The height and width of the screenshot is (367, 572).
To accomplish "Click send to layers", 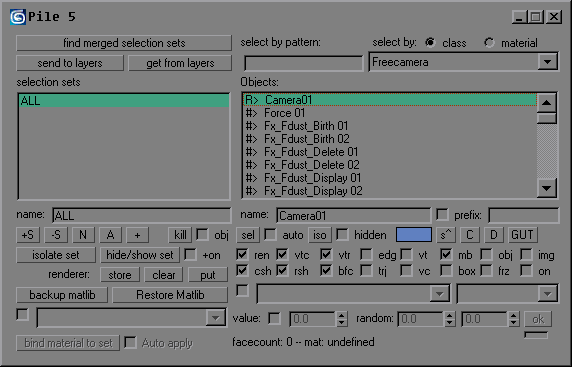I will pyautogui.click(x=70, y=63).
